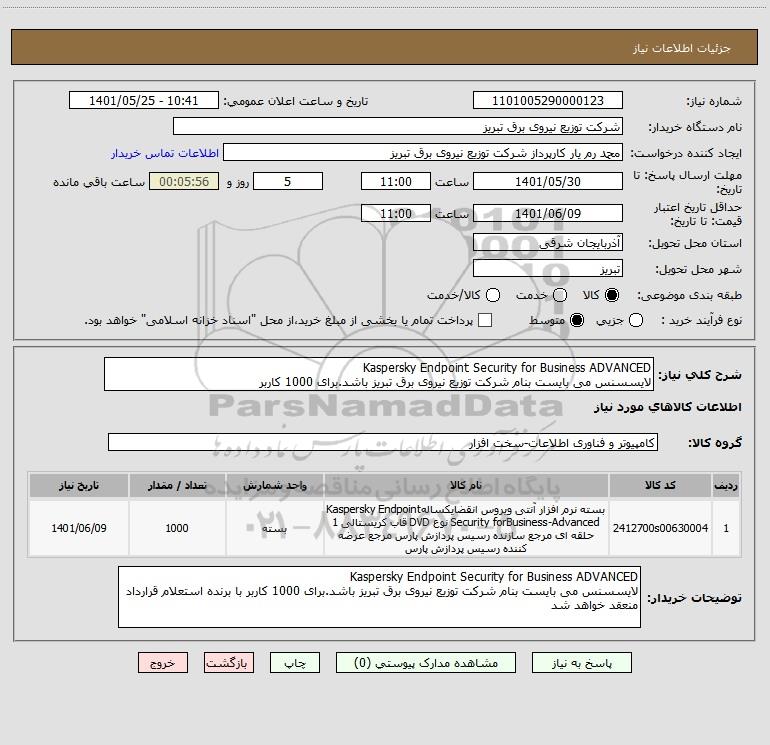Click price validity date field 1401/06/09
The width and height of the screenshot is (770, 745).
pos(548,214)
